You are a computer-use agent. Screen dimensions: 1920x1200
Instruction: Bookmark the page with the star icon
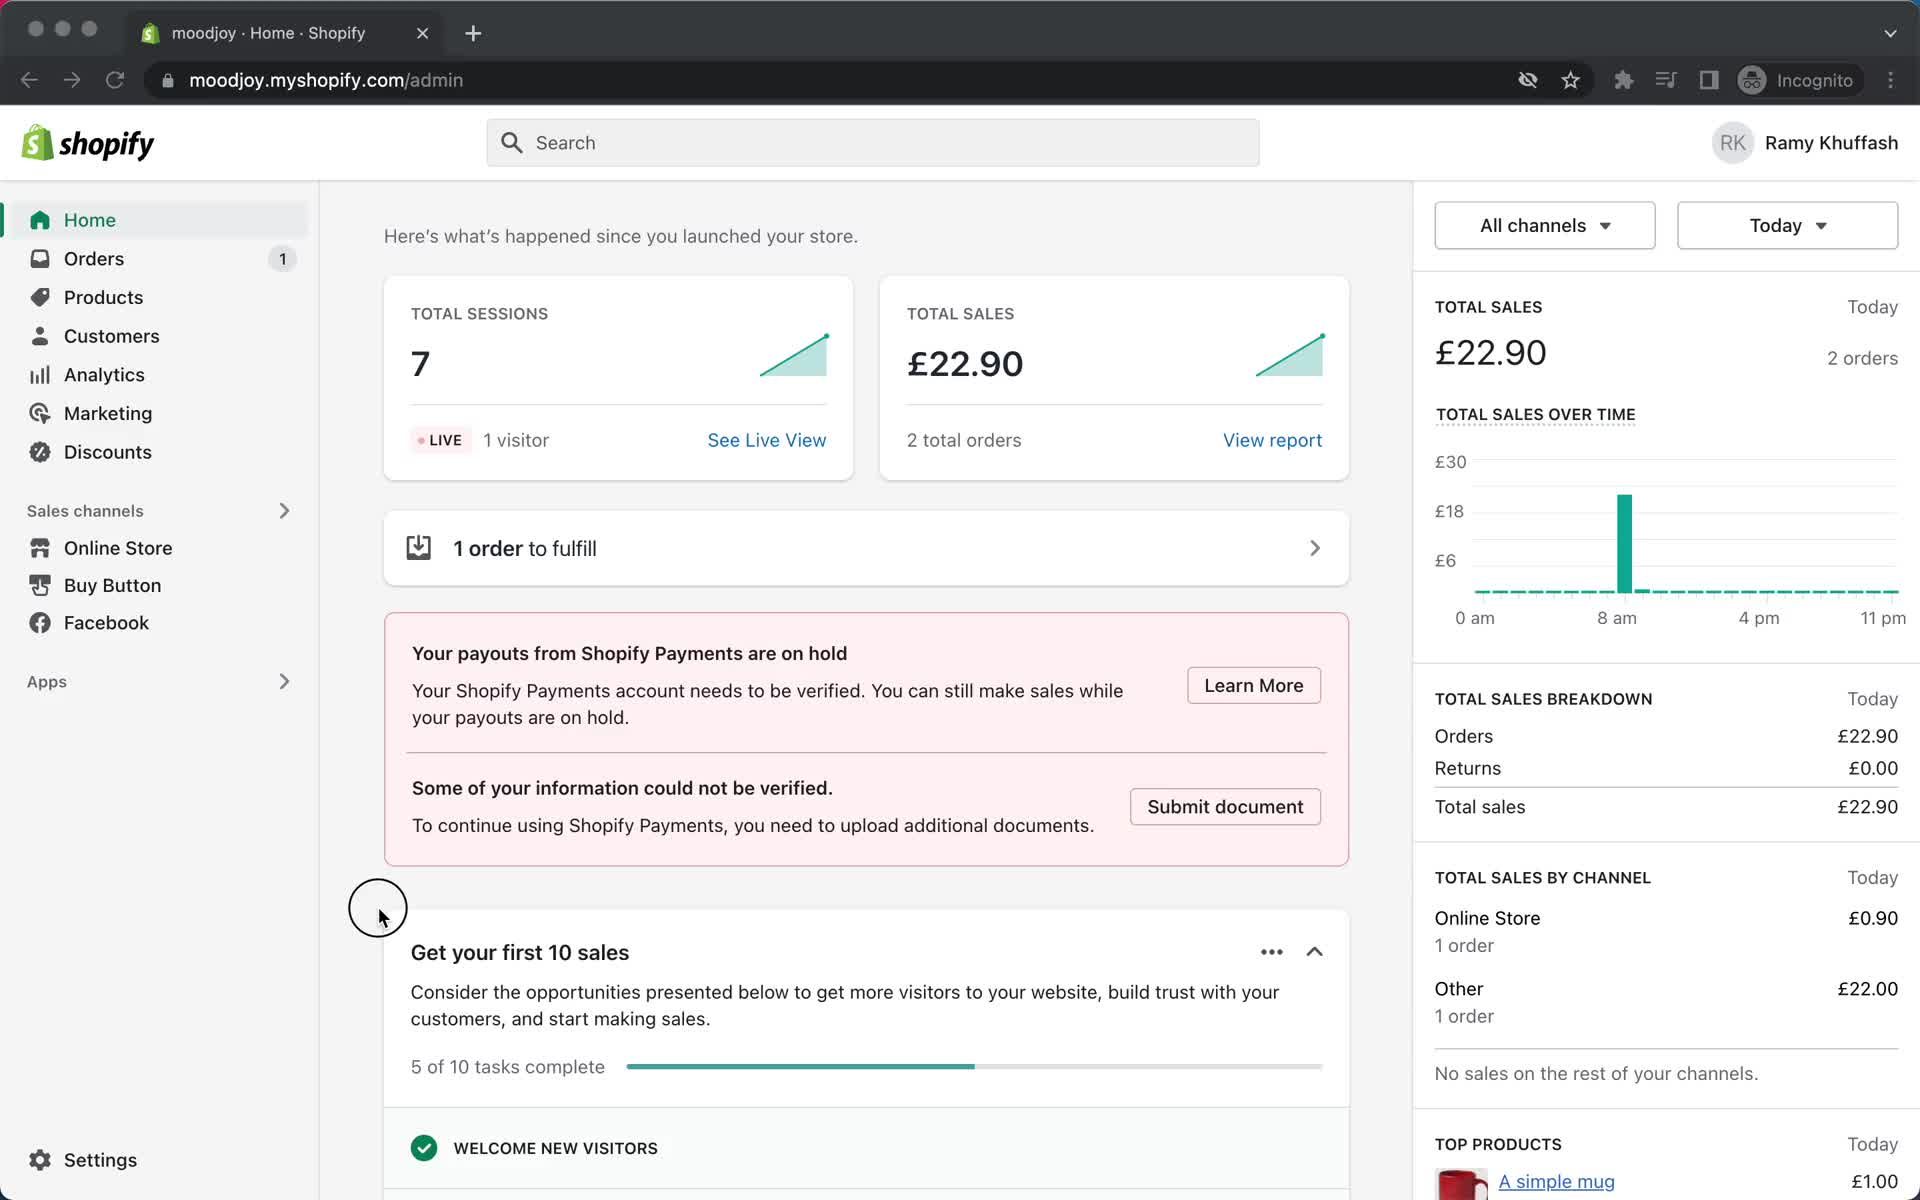coord(1570,80)
